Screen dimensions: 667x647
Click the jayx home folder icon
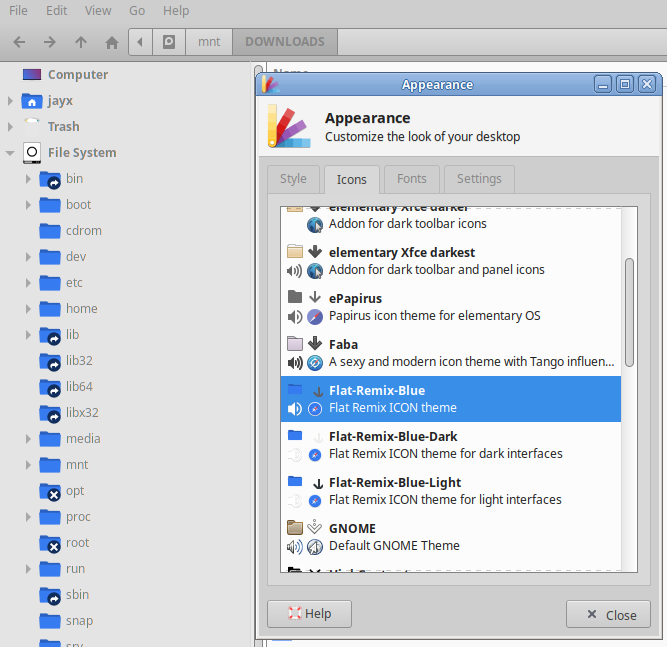pos(32,101)
